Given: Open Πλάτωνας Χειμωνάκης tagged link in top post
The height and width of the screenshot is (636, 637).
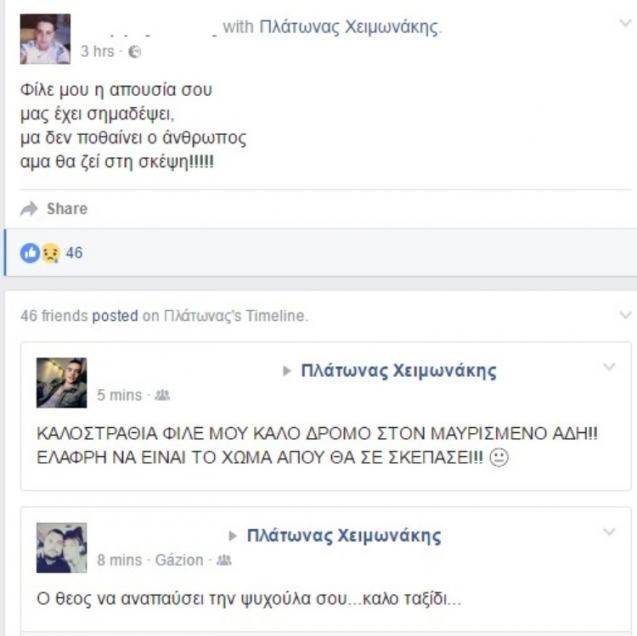Looking at the screenshot, I should tap(349, 27).
